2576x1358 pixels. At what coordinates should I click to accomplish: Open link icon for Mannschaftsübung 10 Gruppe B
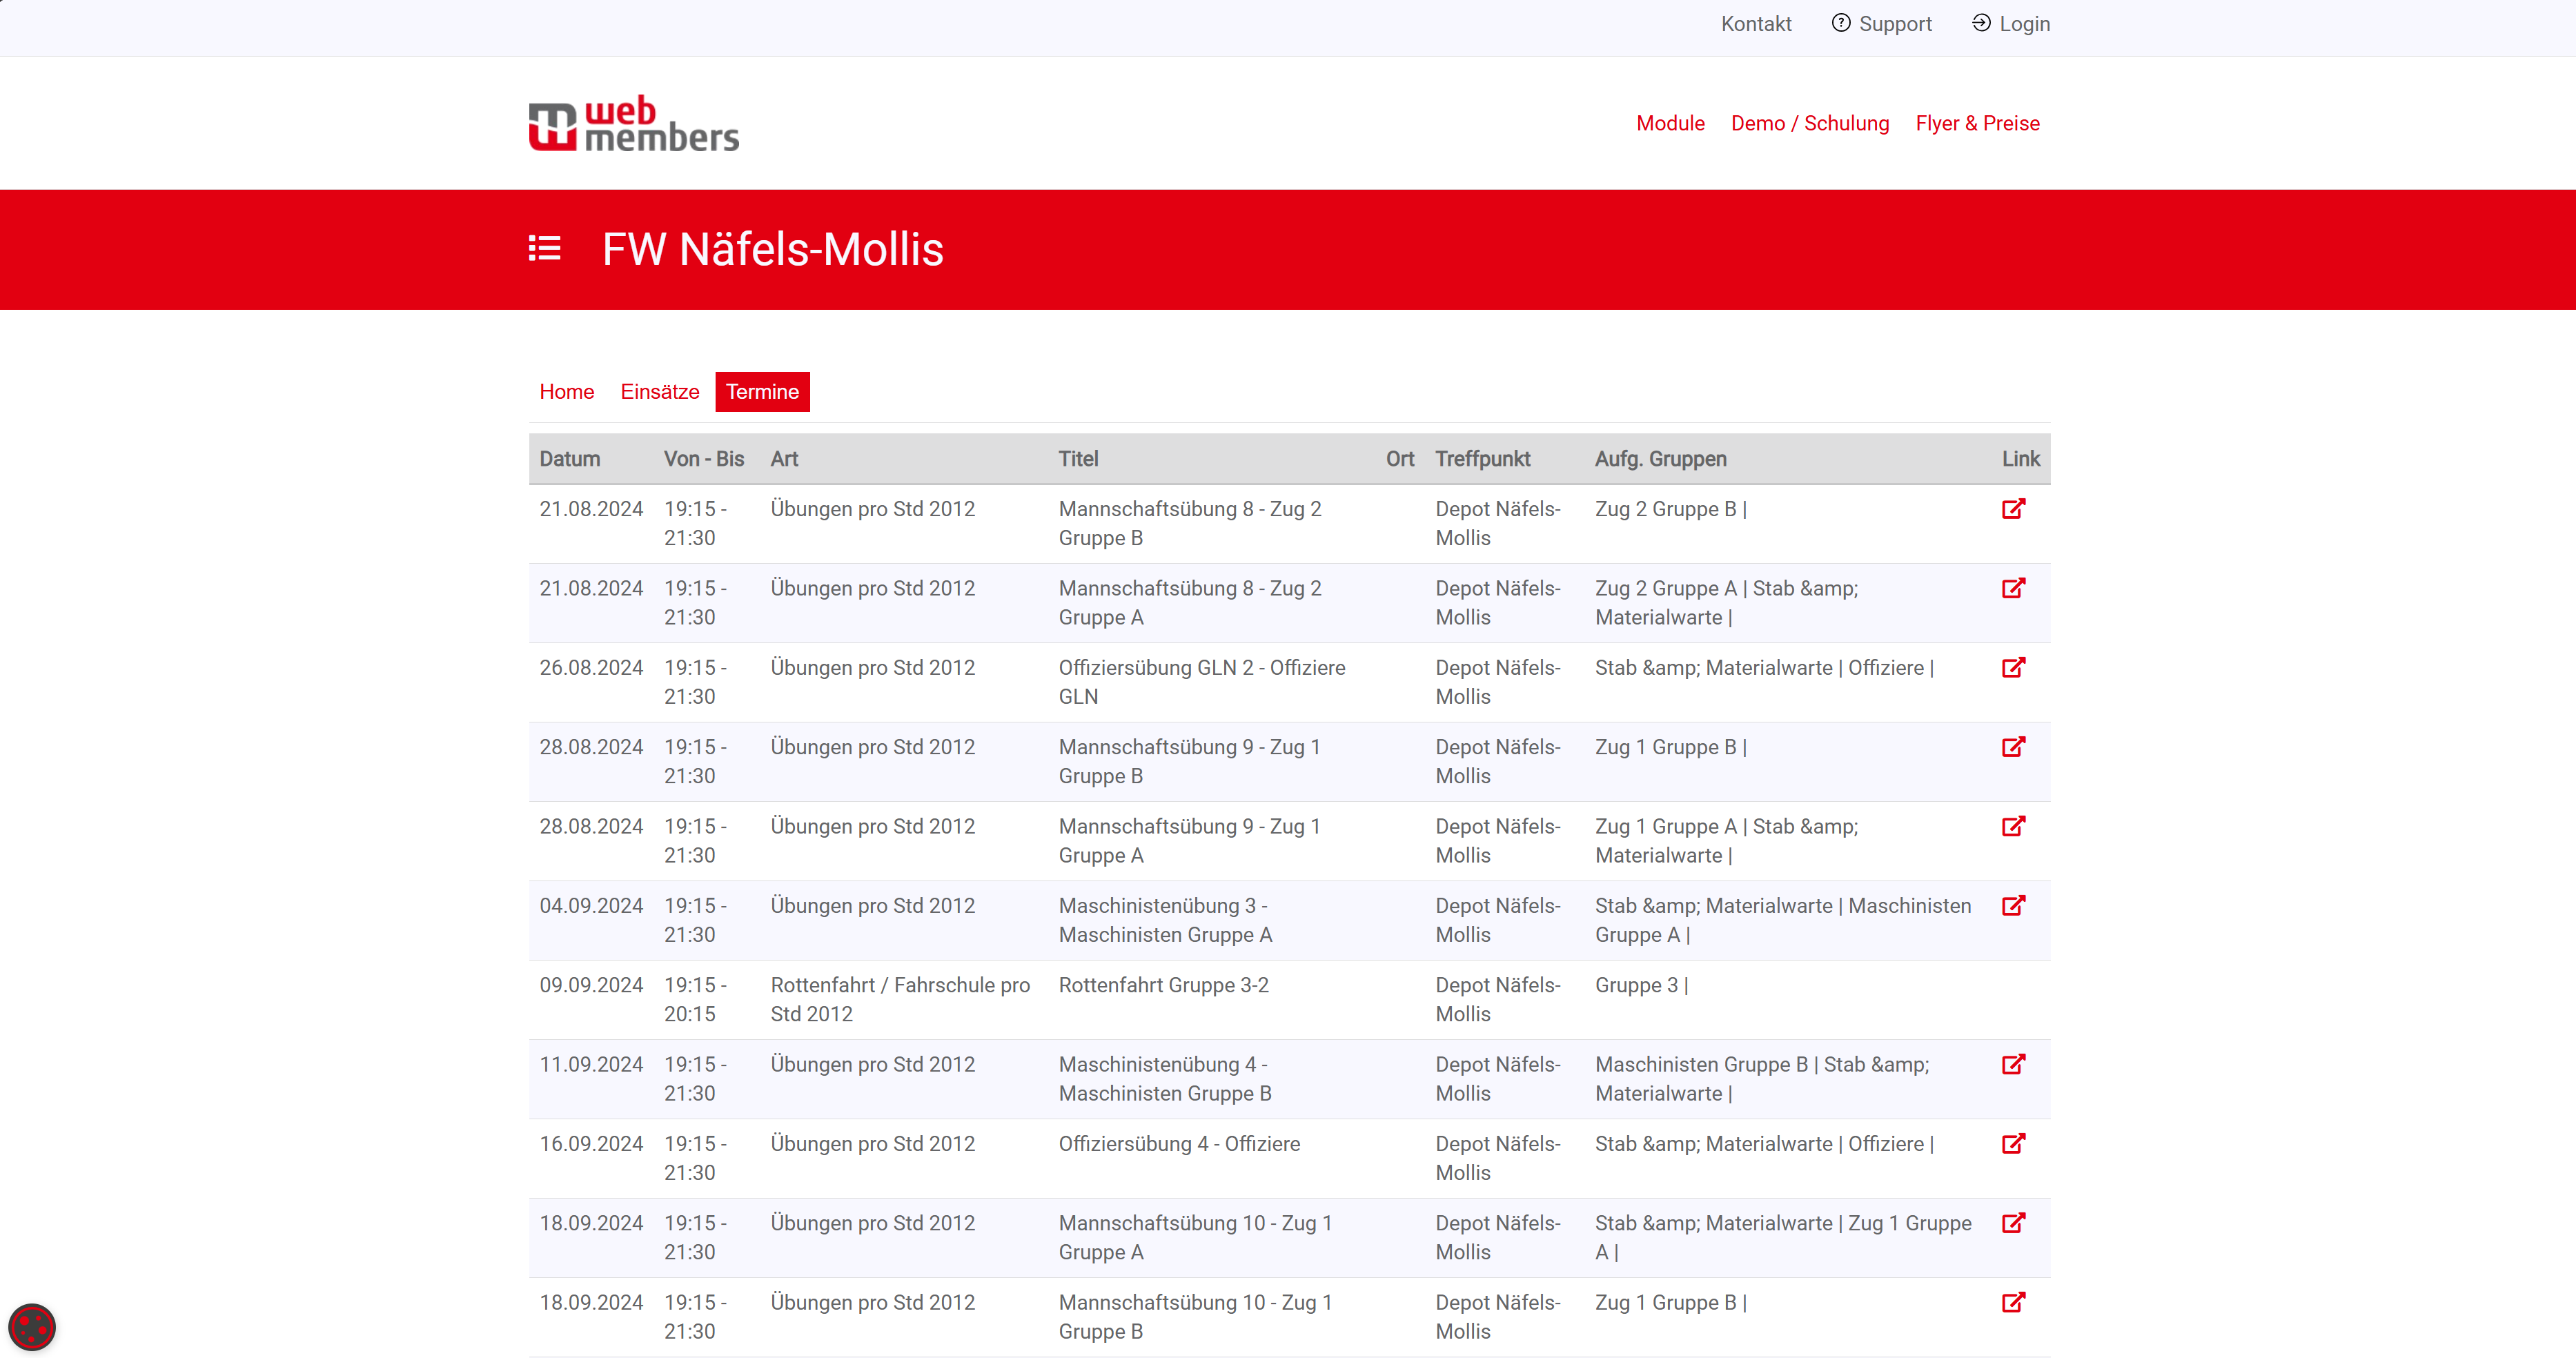coord(2013,1303)
